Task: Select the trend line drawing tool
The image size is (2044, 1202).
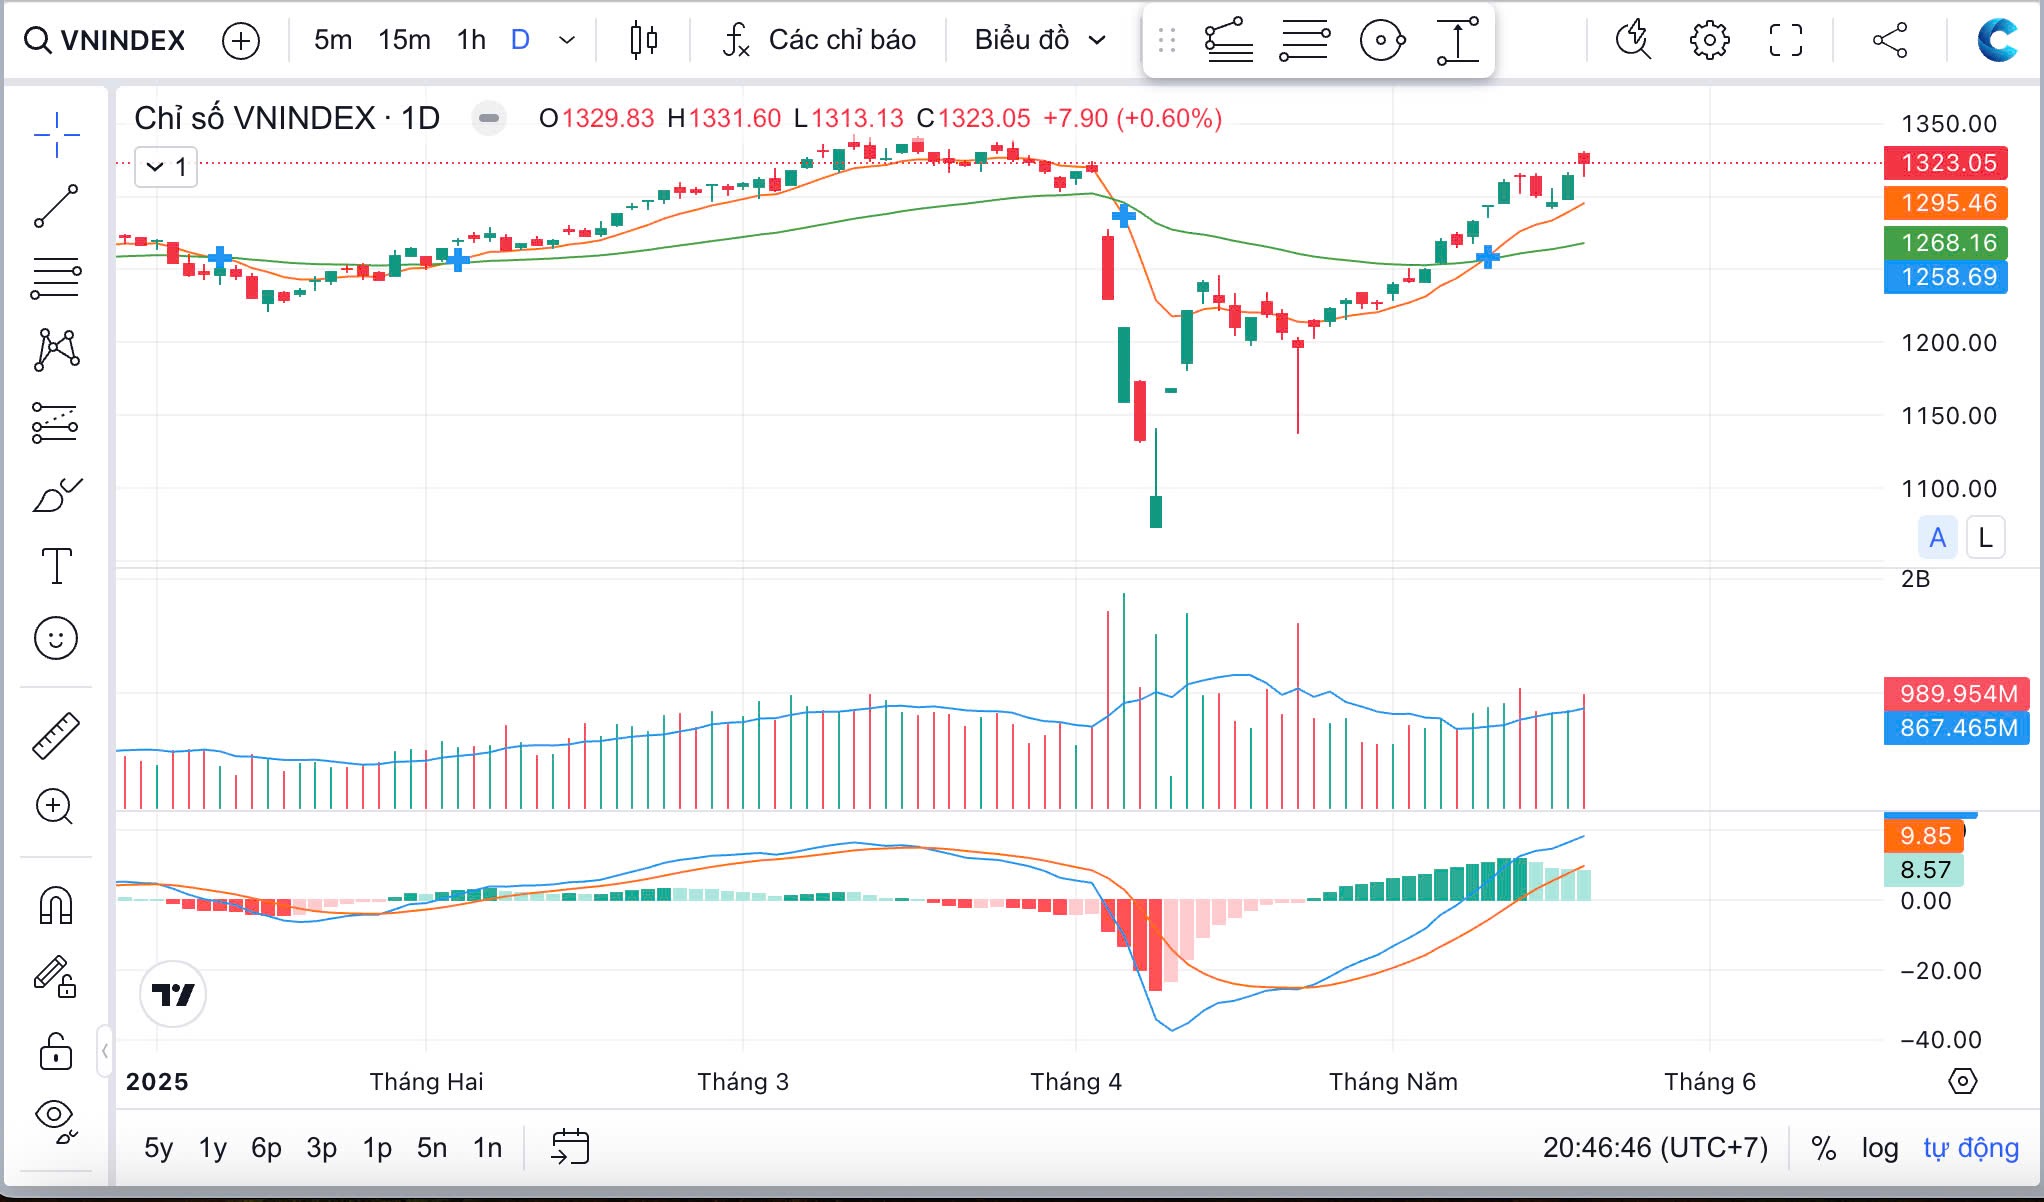Action: click(56, 206)
